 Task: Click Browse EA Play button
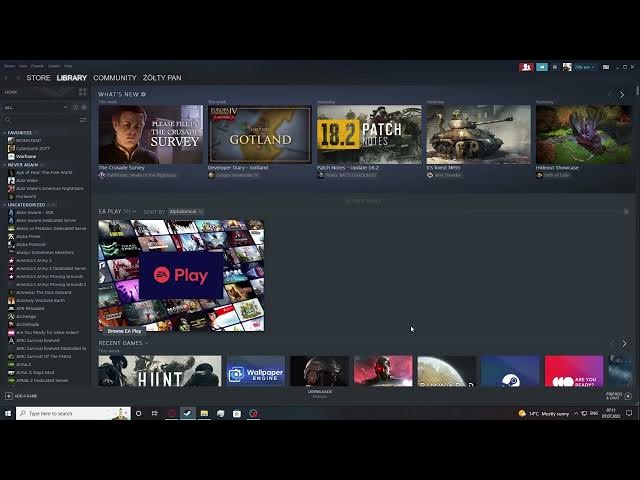click(x=124, y=331)
